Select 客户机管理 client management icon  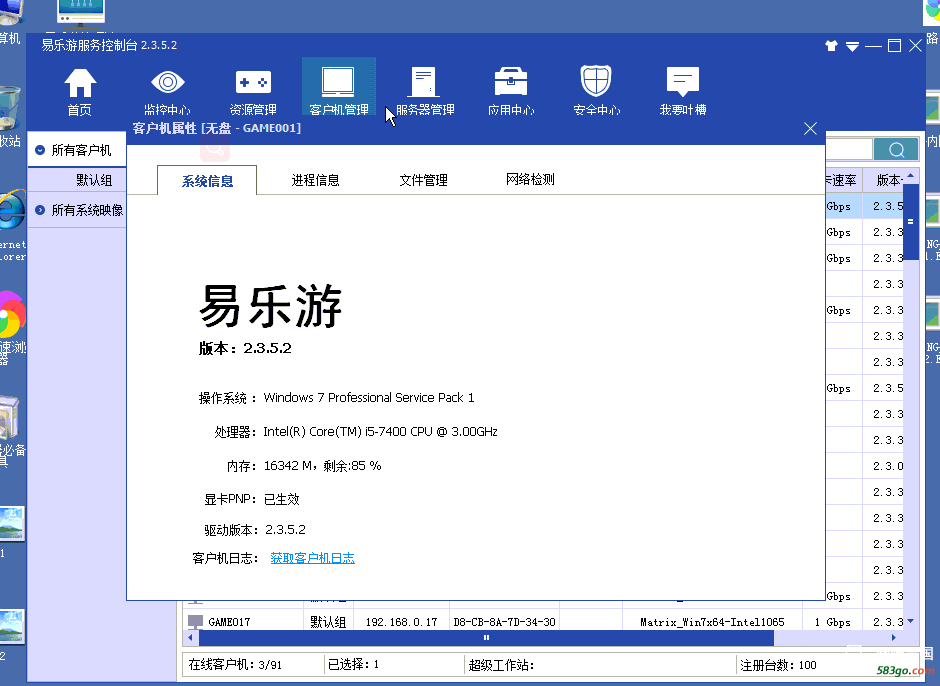(339, 90)
